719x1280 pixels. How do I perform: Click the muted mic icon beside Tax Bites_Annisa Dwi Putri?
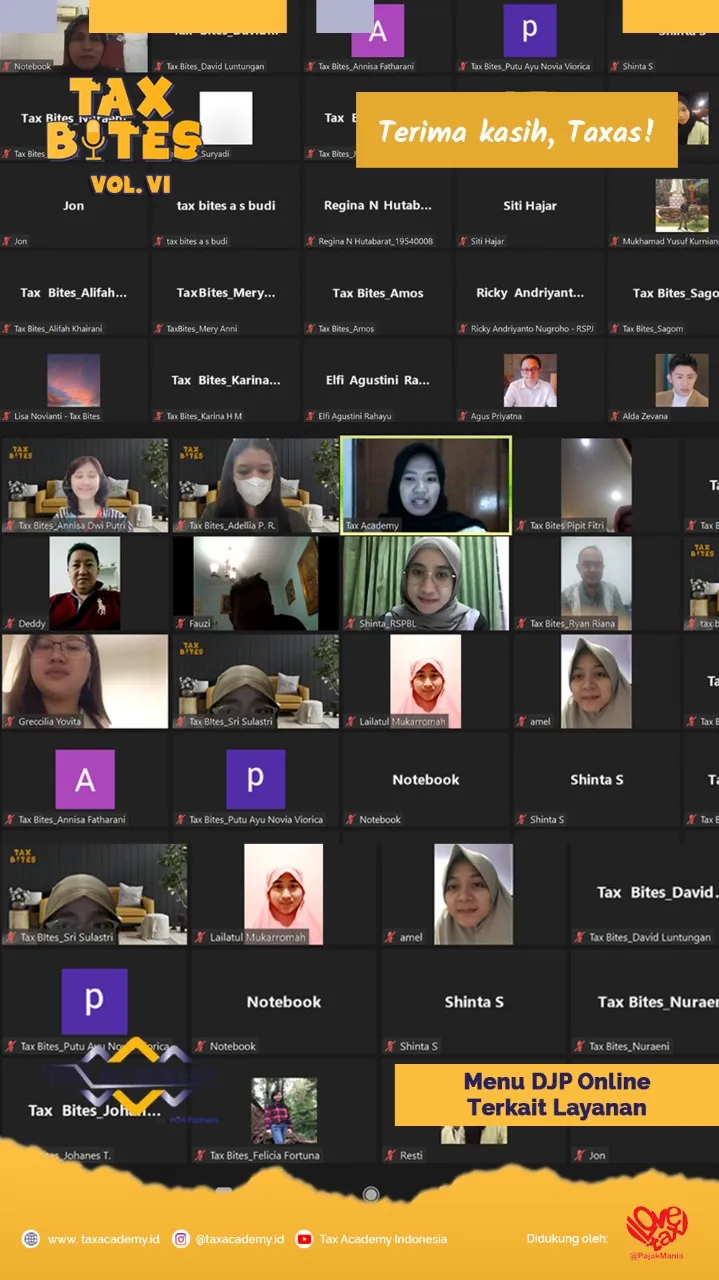coord(10,525)
